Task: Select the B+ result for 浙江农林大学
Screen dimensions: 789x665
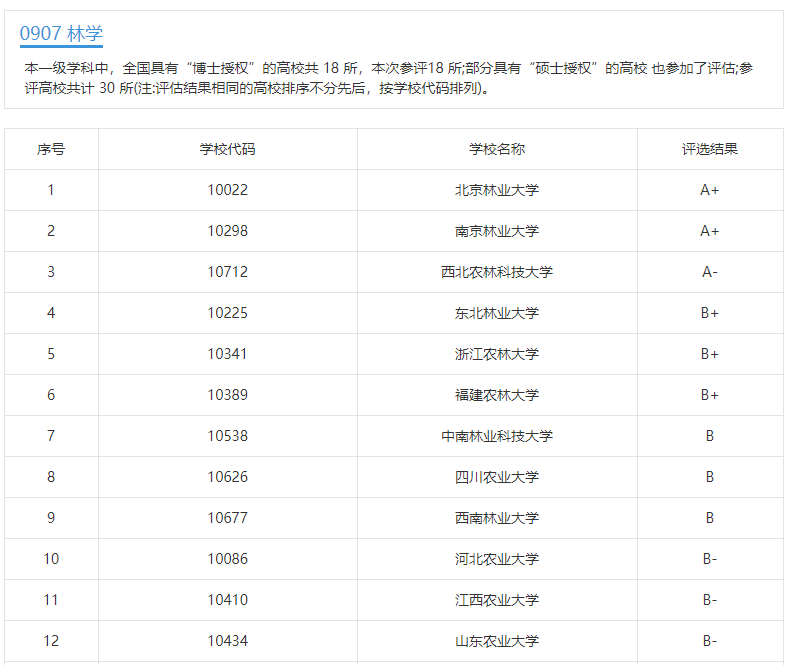Action: (710, 354)
